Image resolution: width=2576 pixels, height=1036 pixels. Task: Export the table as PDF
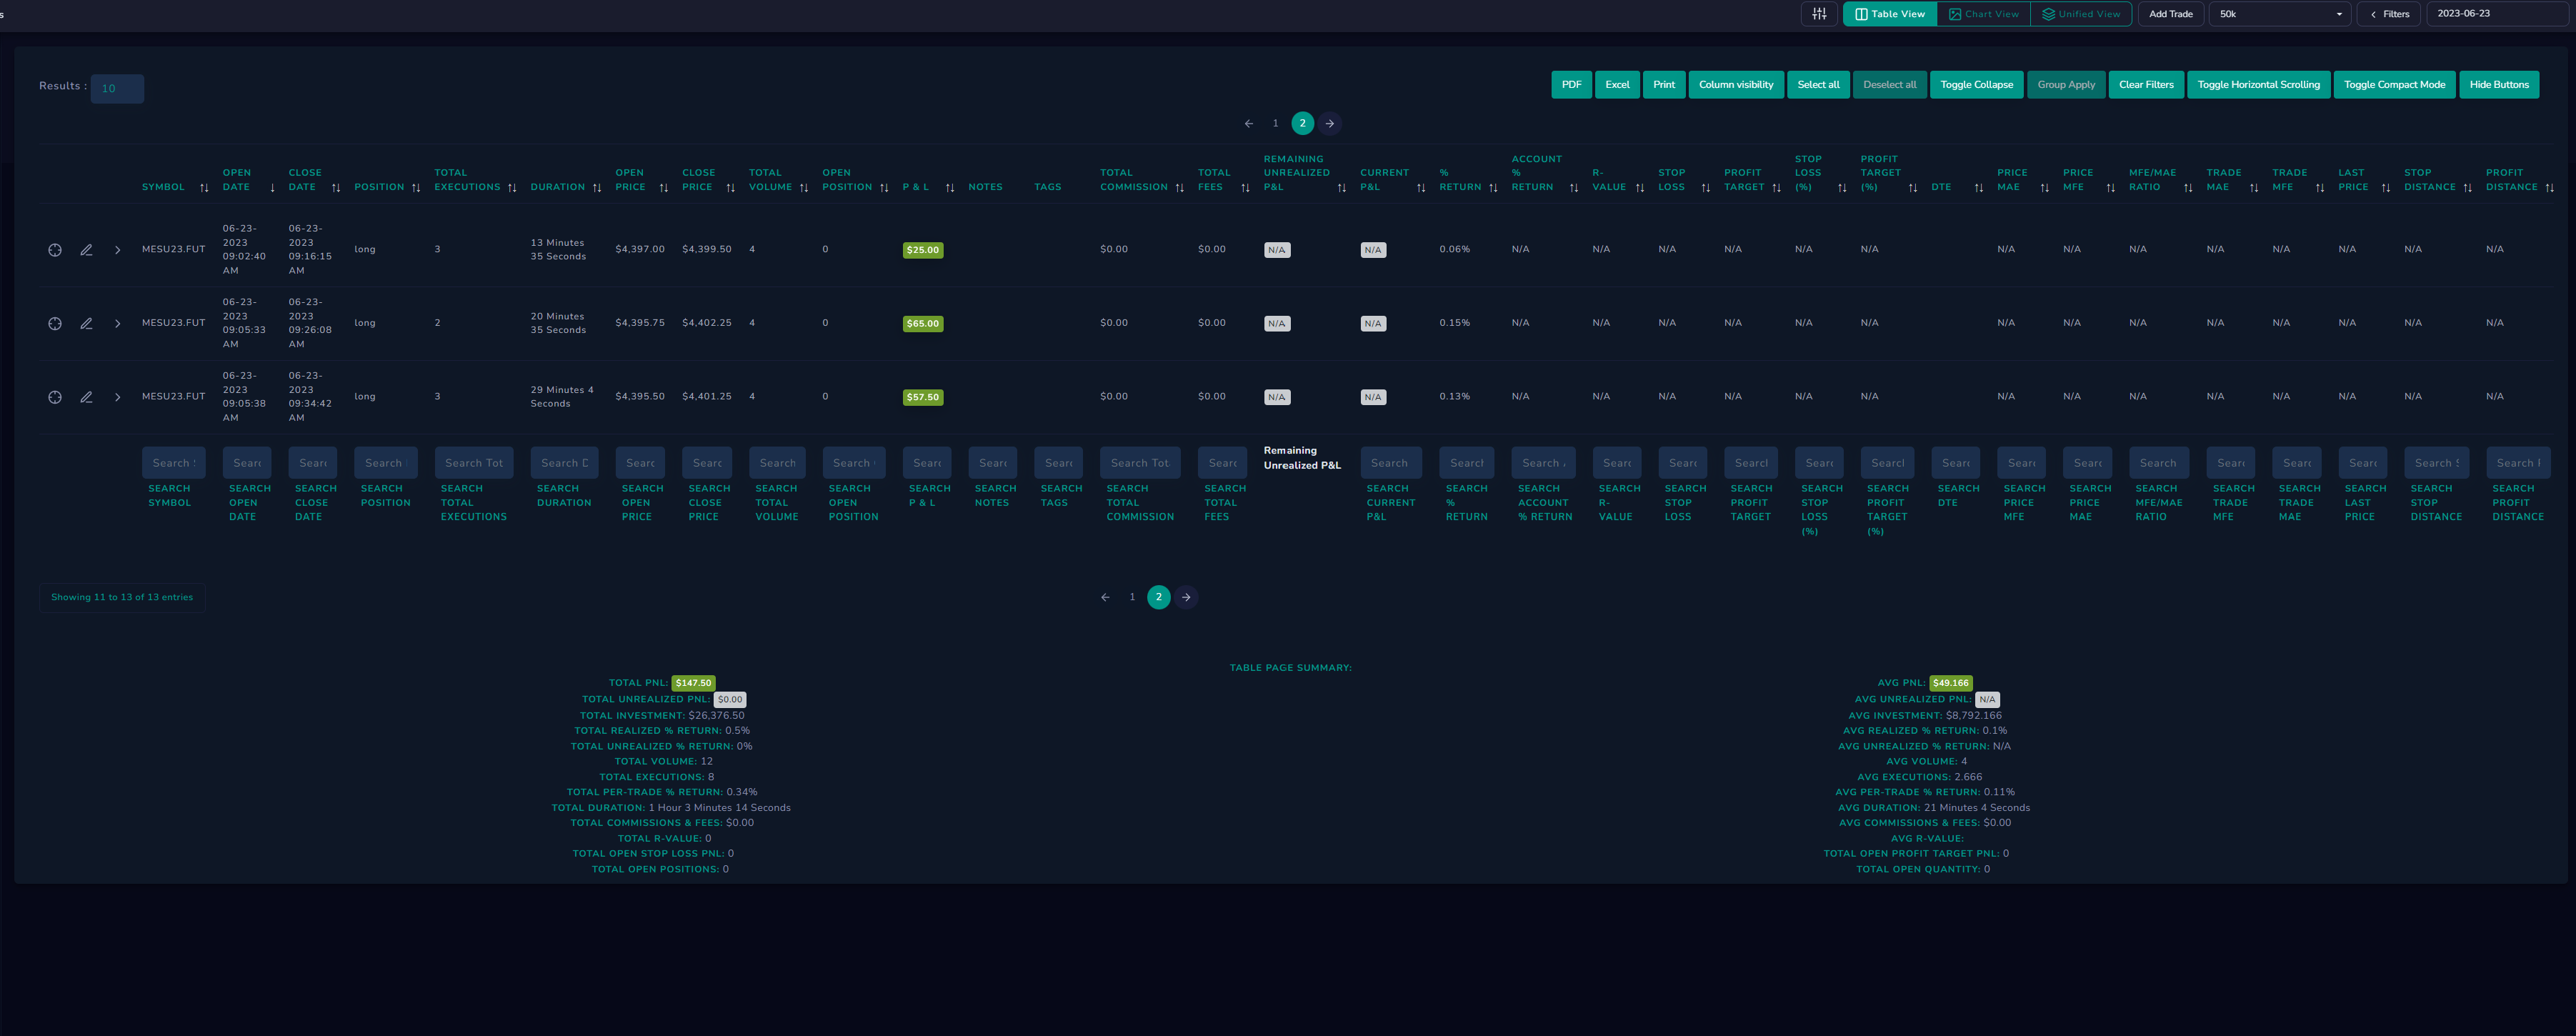click(x=1572, y=85)
